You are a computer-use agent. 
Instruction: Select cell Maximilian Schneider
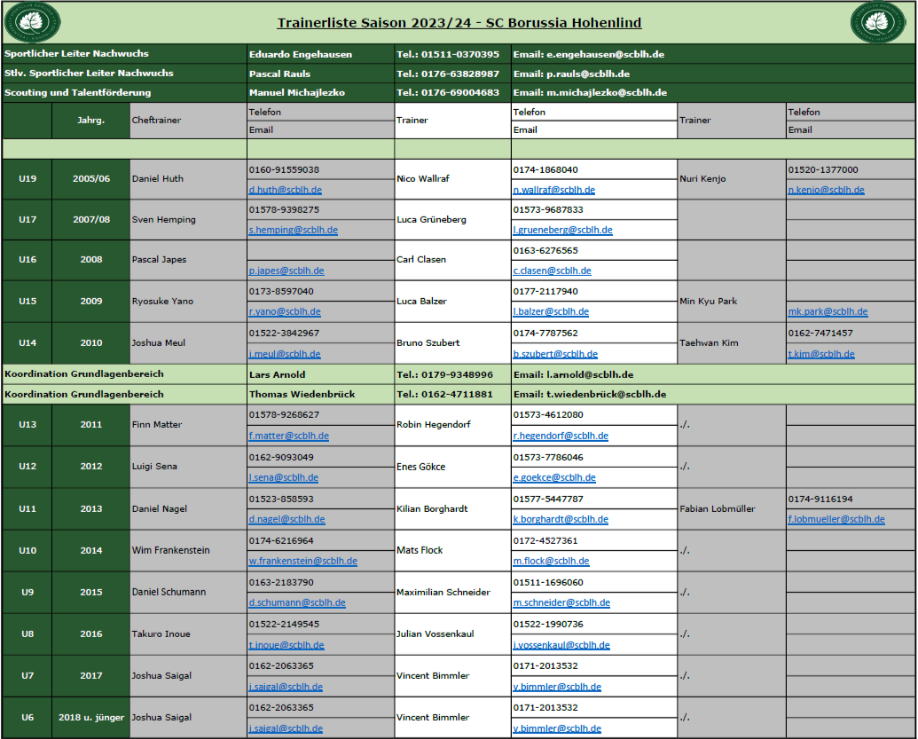pyautogui.click(x=453, y=592)
